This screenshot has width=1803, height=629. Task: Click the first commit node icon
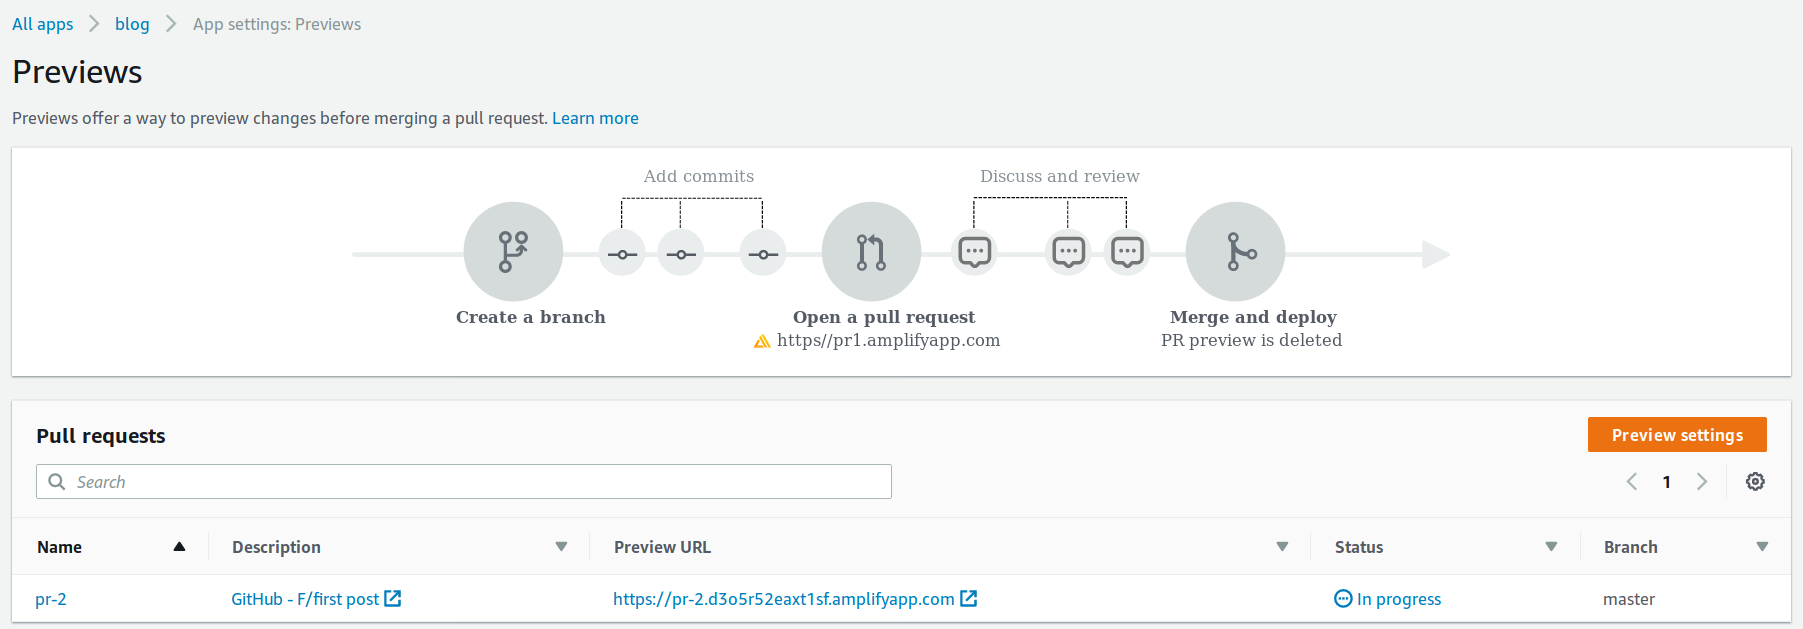tap(622, 254)
